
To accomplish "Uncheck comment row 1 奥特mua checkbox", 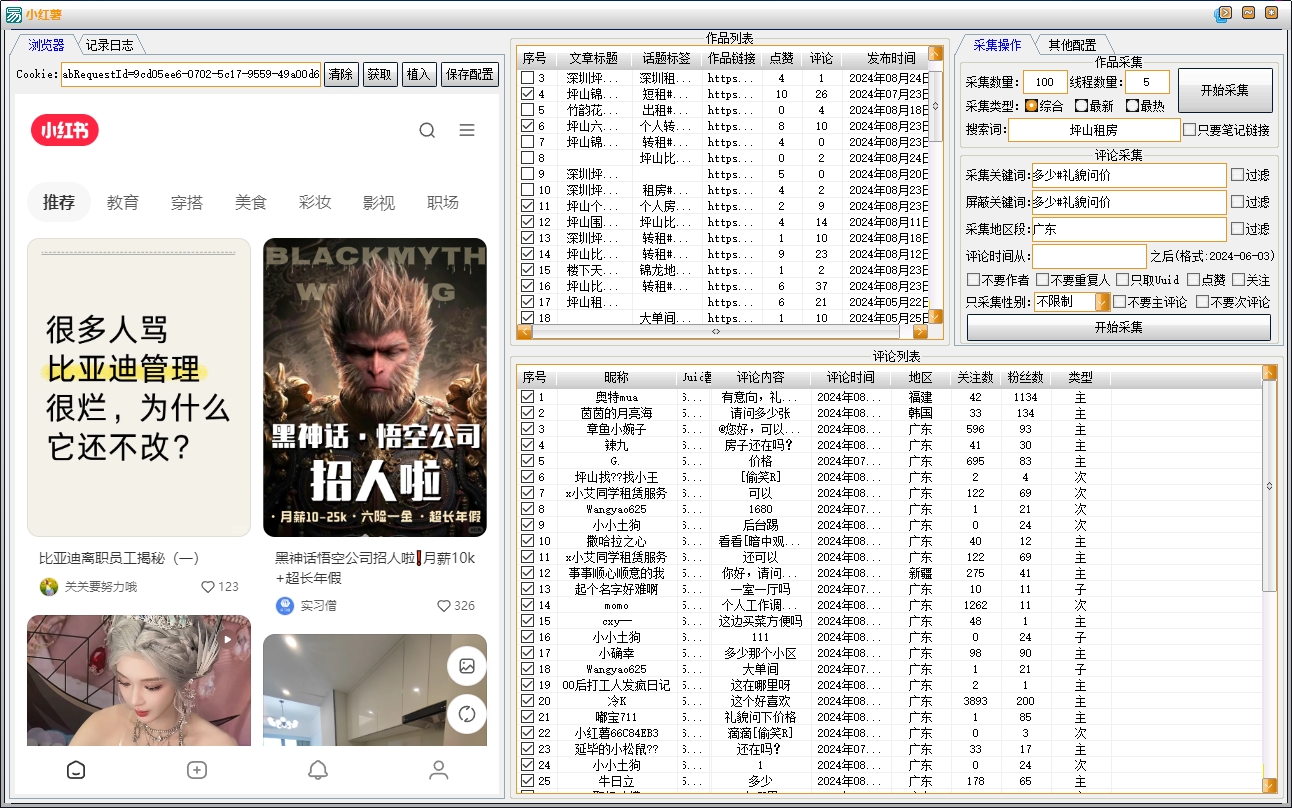I will coord(527,397).
